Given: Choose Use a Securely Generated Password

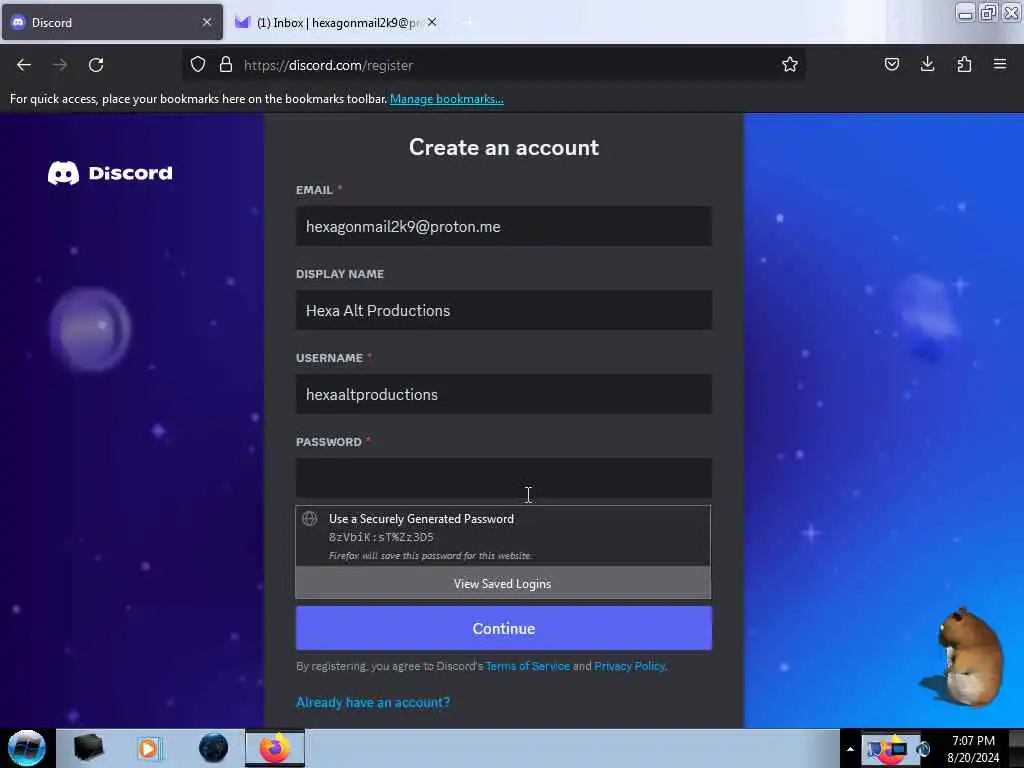Looking at the screenshot, I should (x=503, y=536).
